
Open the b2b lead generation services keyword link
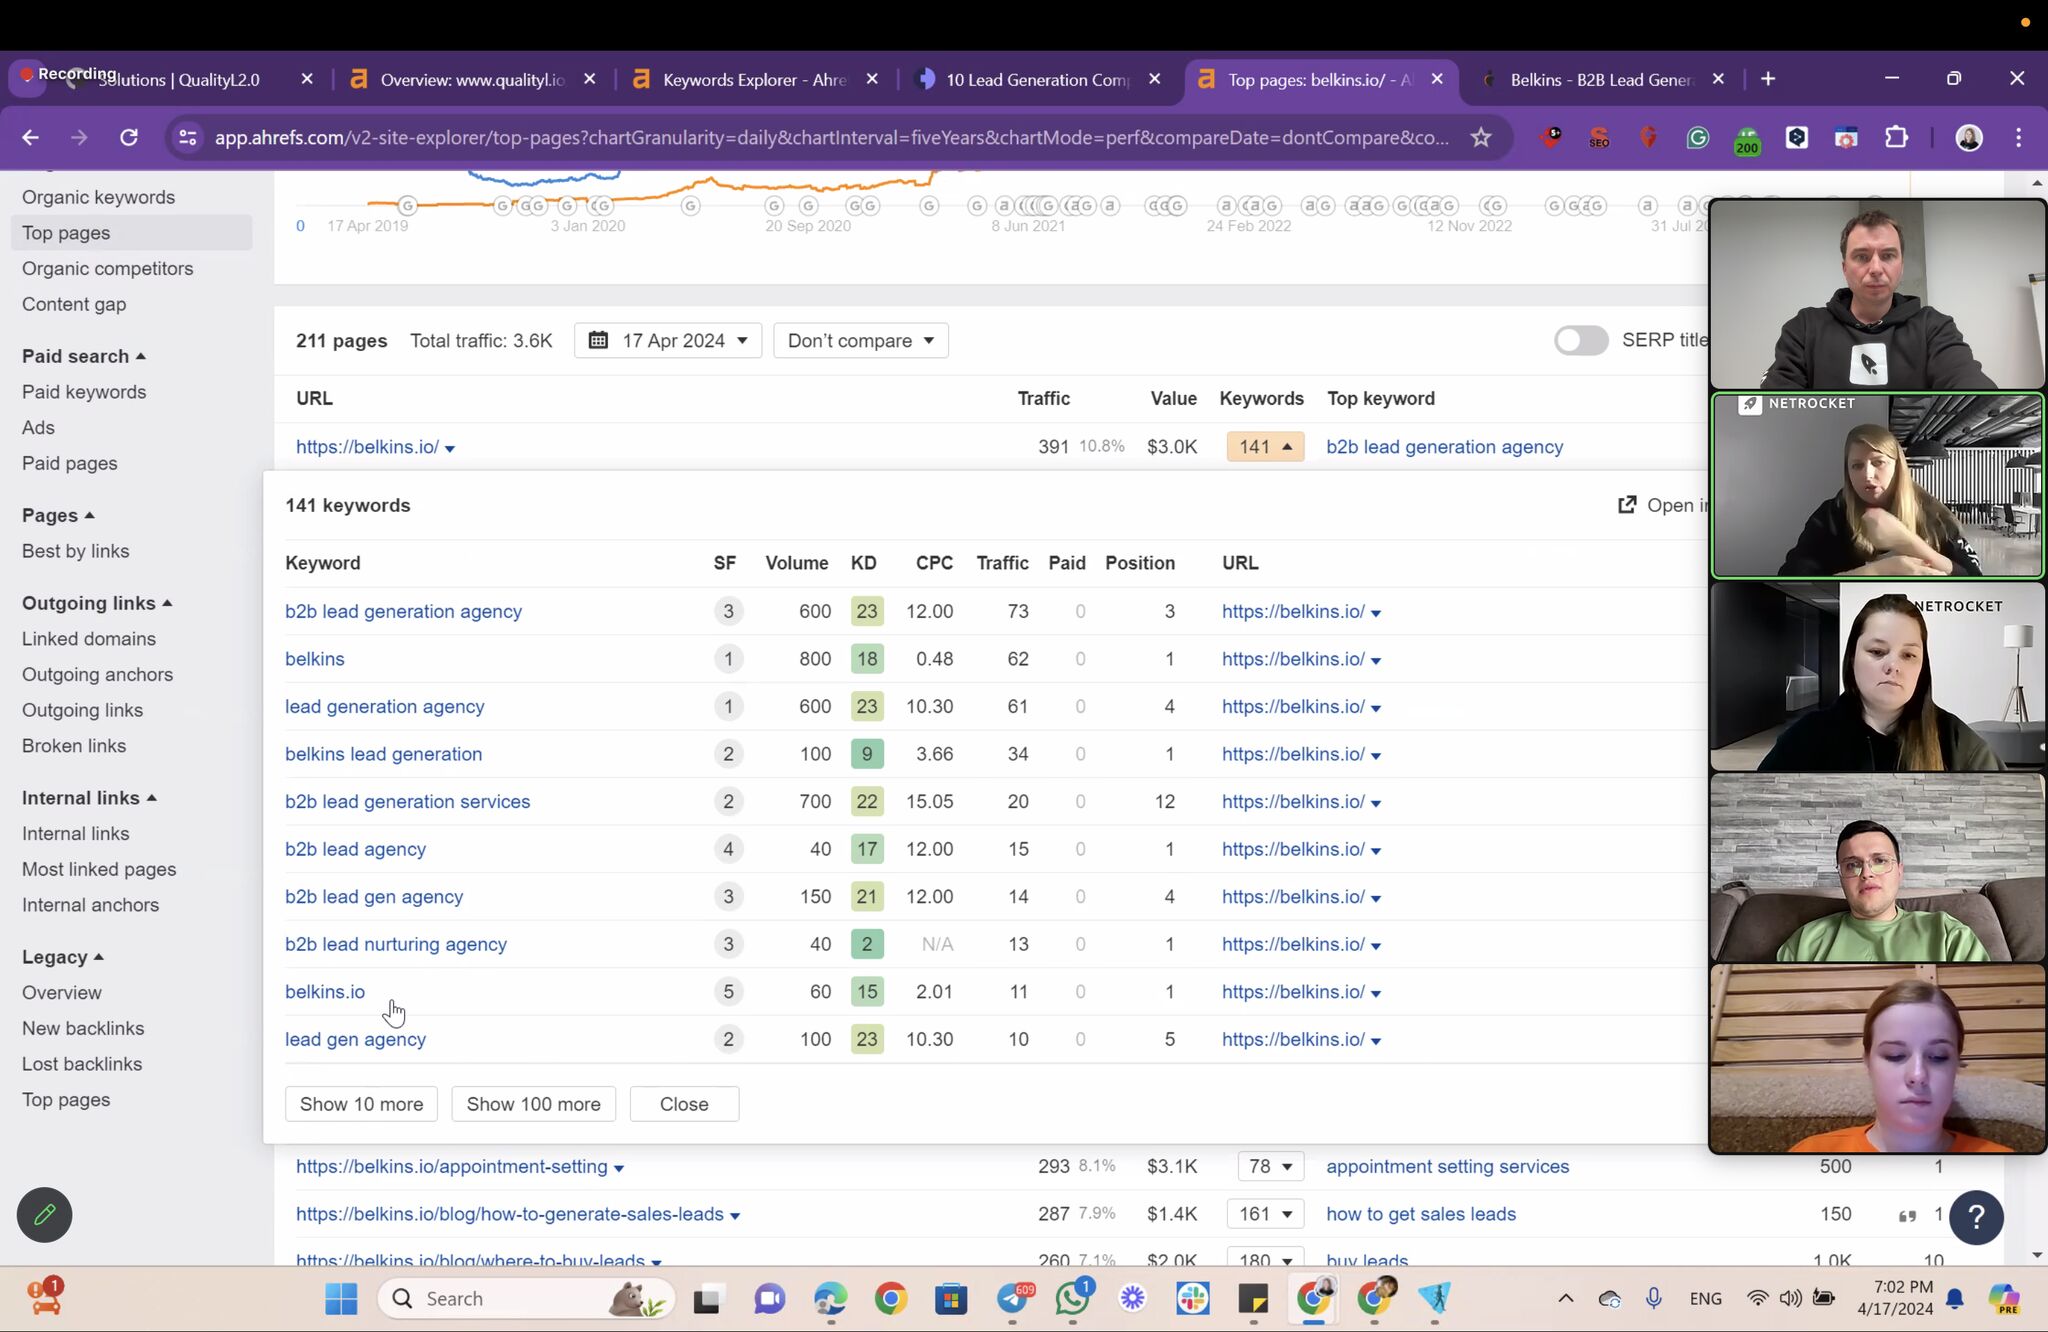pos(407,801)
